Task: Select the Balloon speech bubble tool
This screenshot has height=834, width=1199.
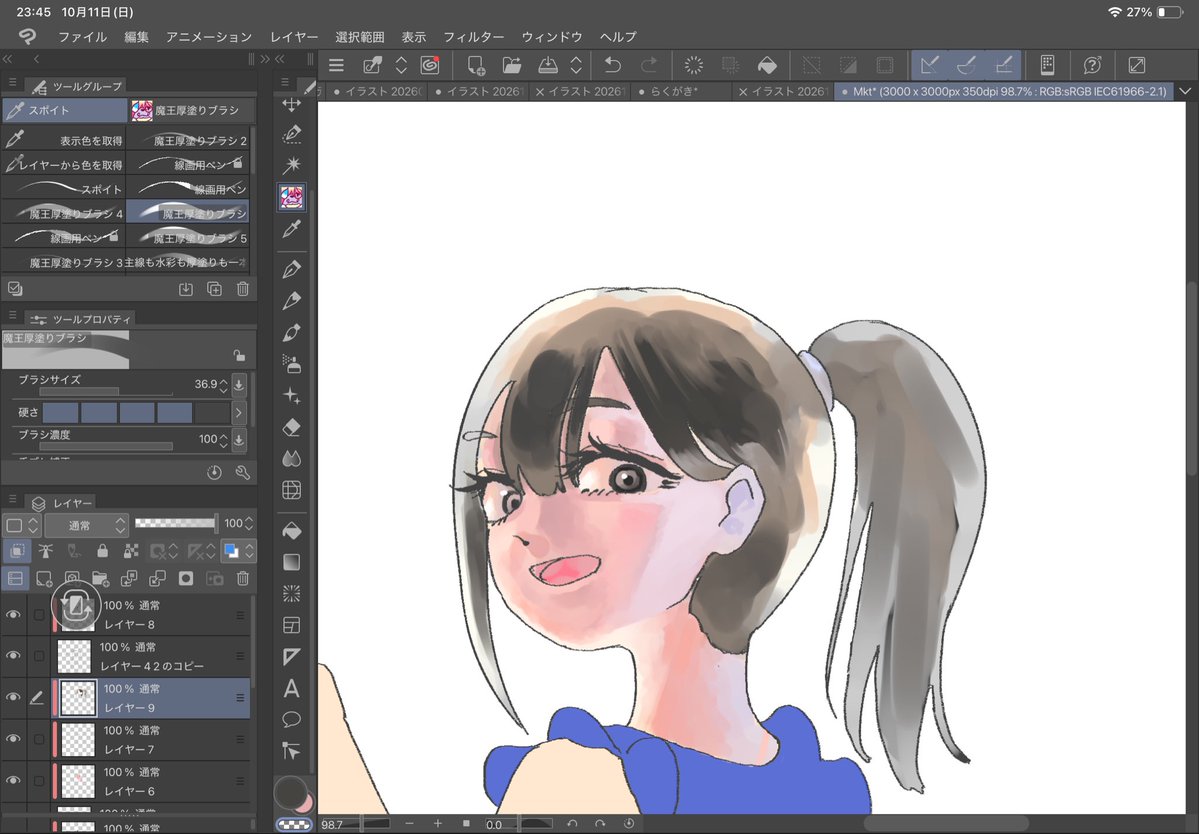Action: [291, 719]
